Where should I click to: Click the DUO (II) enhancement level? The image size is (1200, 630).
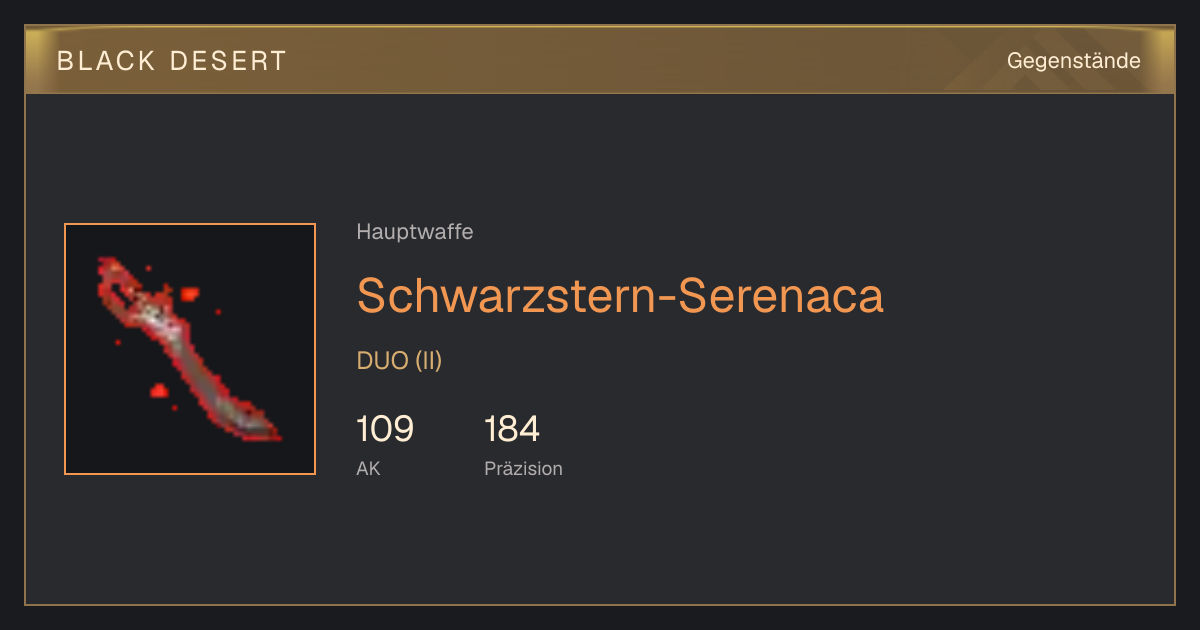pos(399,361)
